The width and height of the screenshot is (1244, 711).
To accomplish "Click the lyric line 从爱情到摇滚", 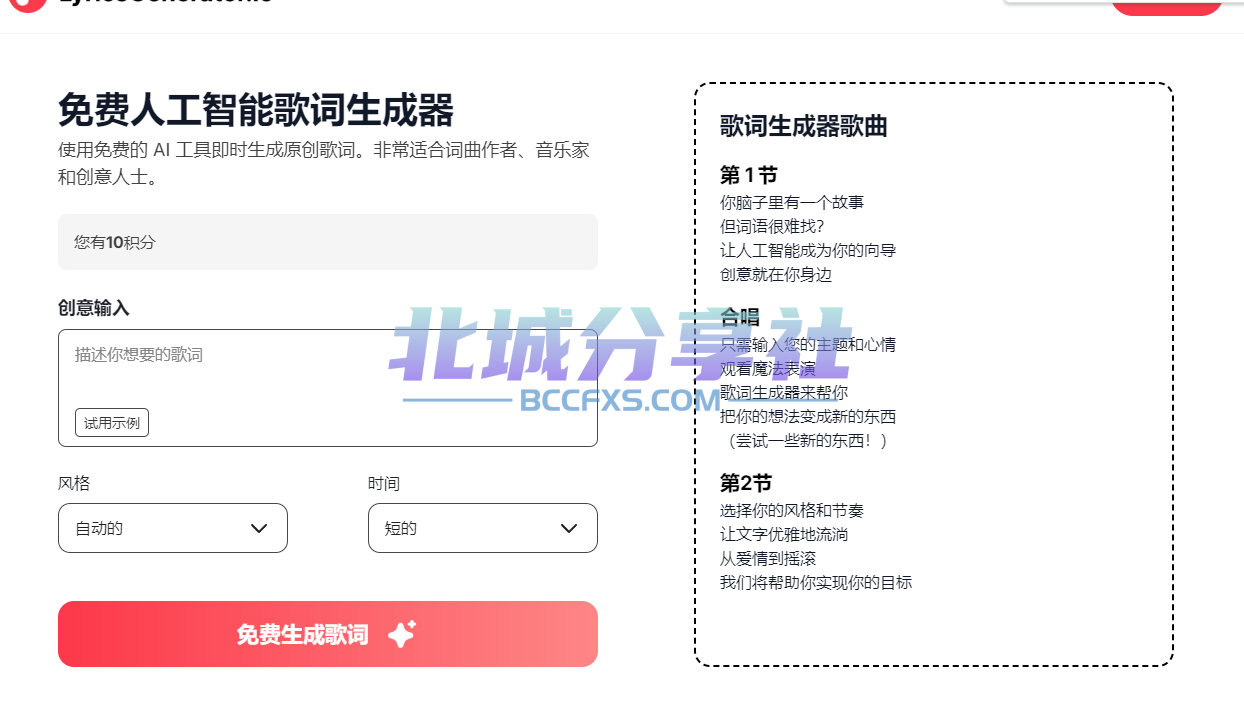I will point(768,558).
